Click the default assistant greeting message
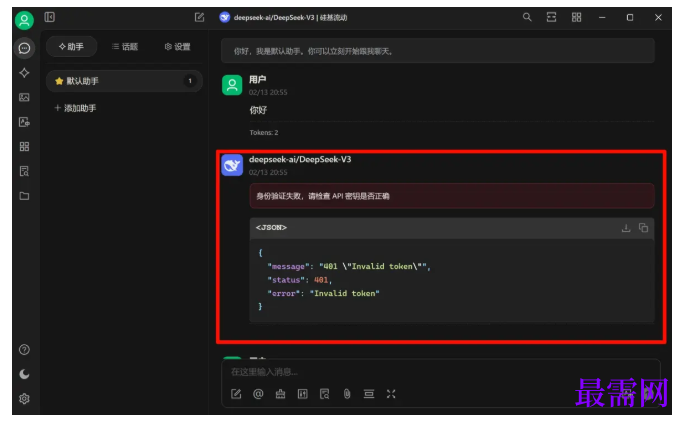This screenshot has width=687, height=424. point(438,51)
